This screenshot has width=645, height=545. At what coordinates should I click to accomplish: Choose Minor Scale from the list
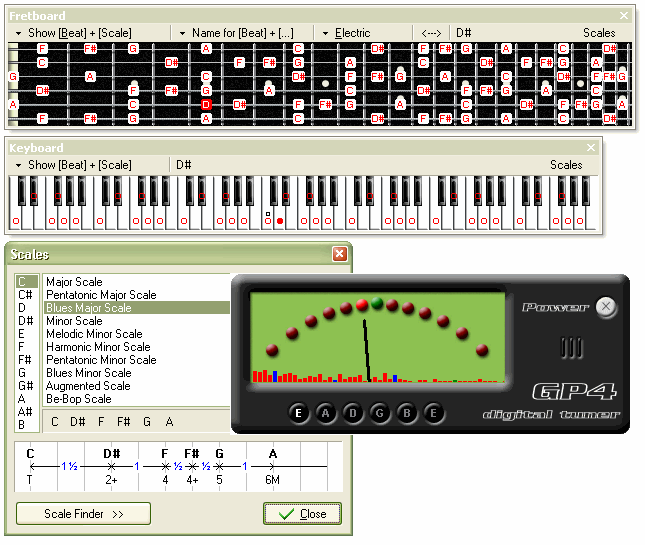[x=137, y=321]
